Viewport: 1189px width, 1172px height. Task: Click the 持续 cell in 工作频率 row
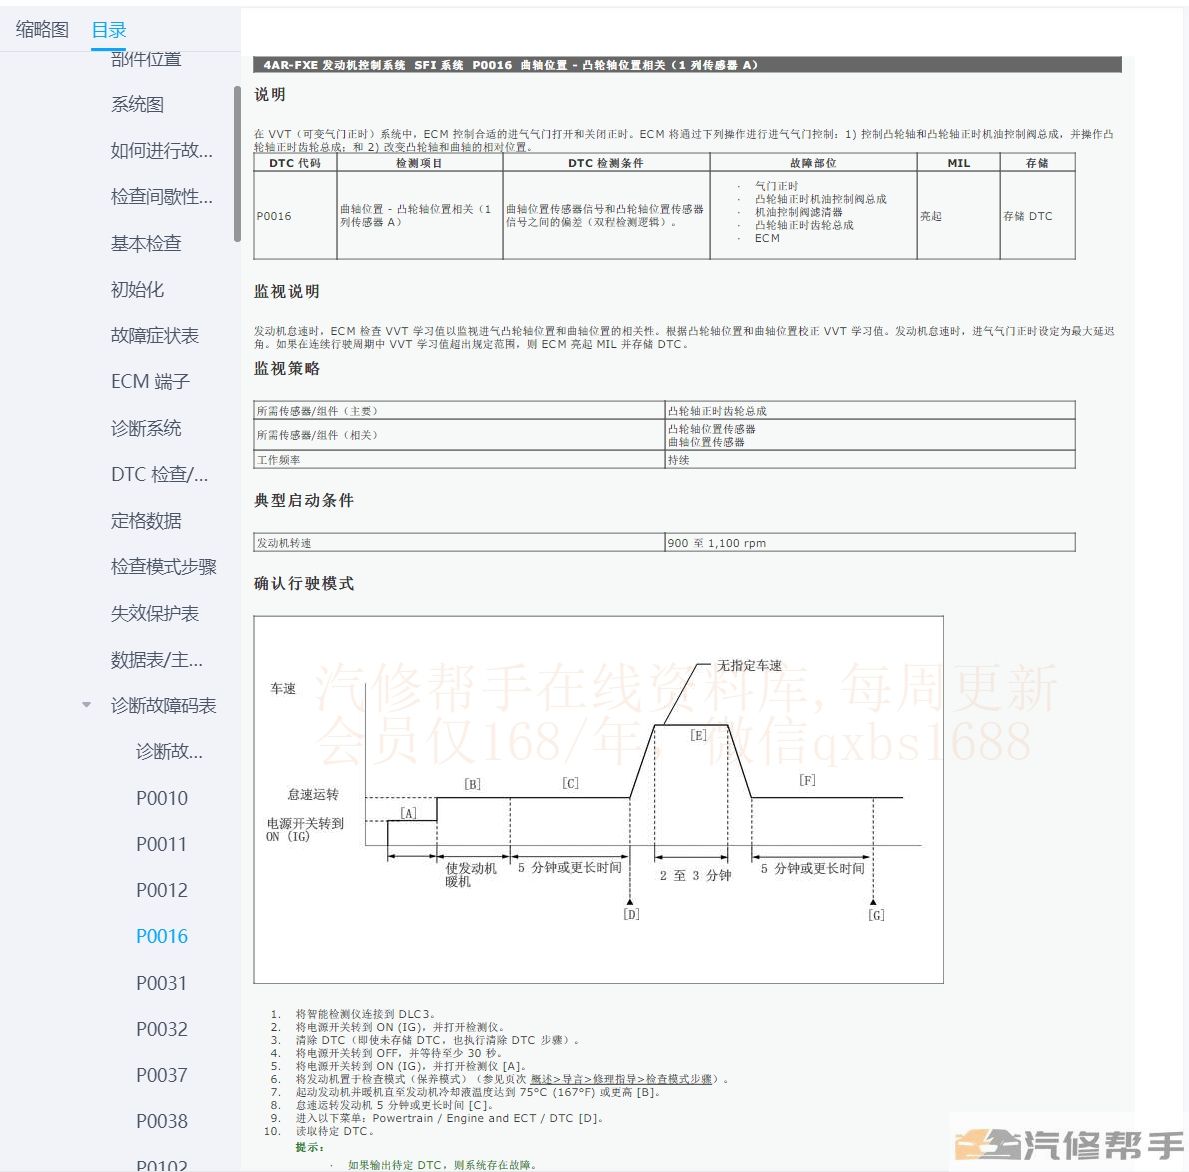tap(870, 460)
